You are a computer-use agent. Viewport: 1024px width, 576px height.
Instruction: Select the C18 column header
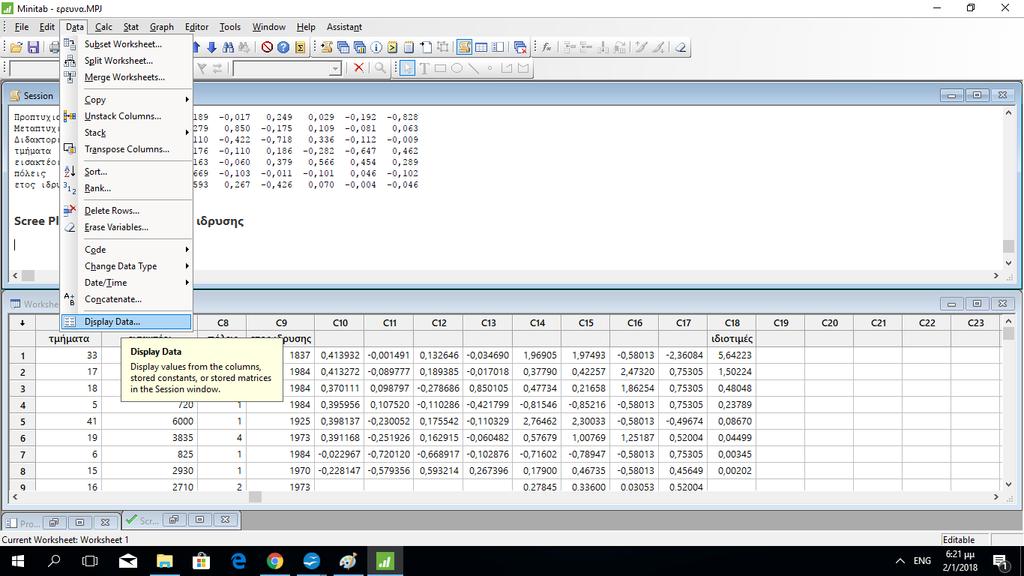coord(732,323)
